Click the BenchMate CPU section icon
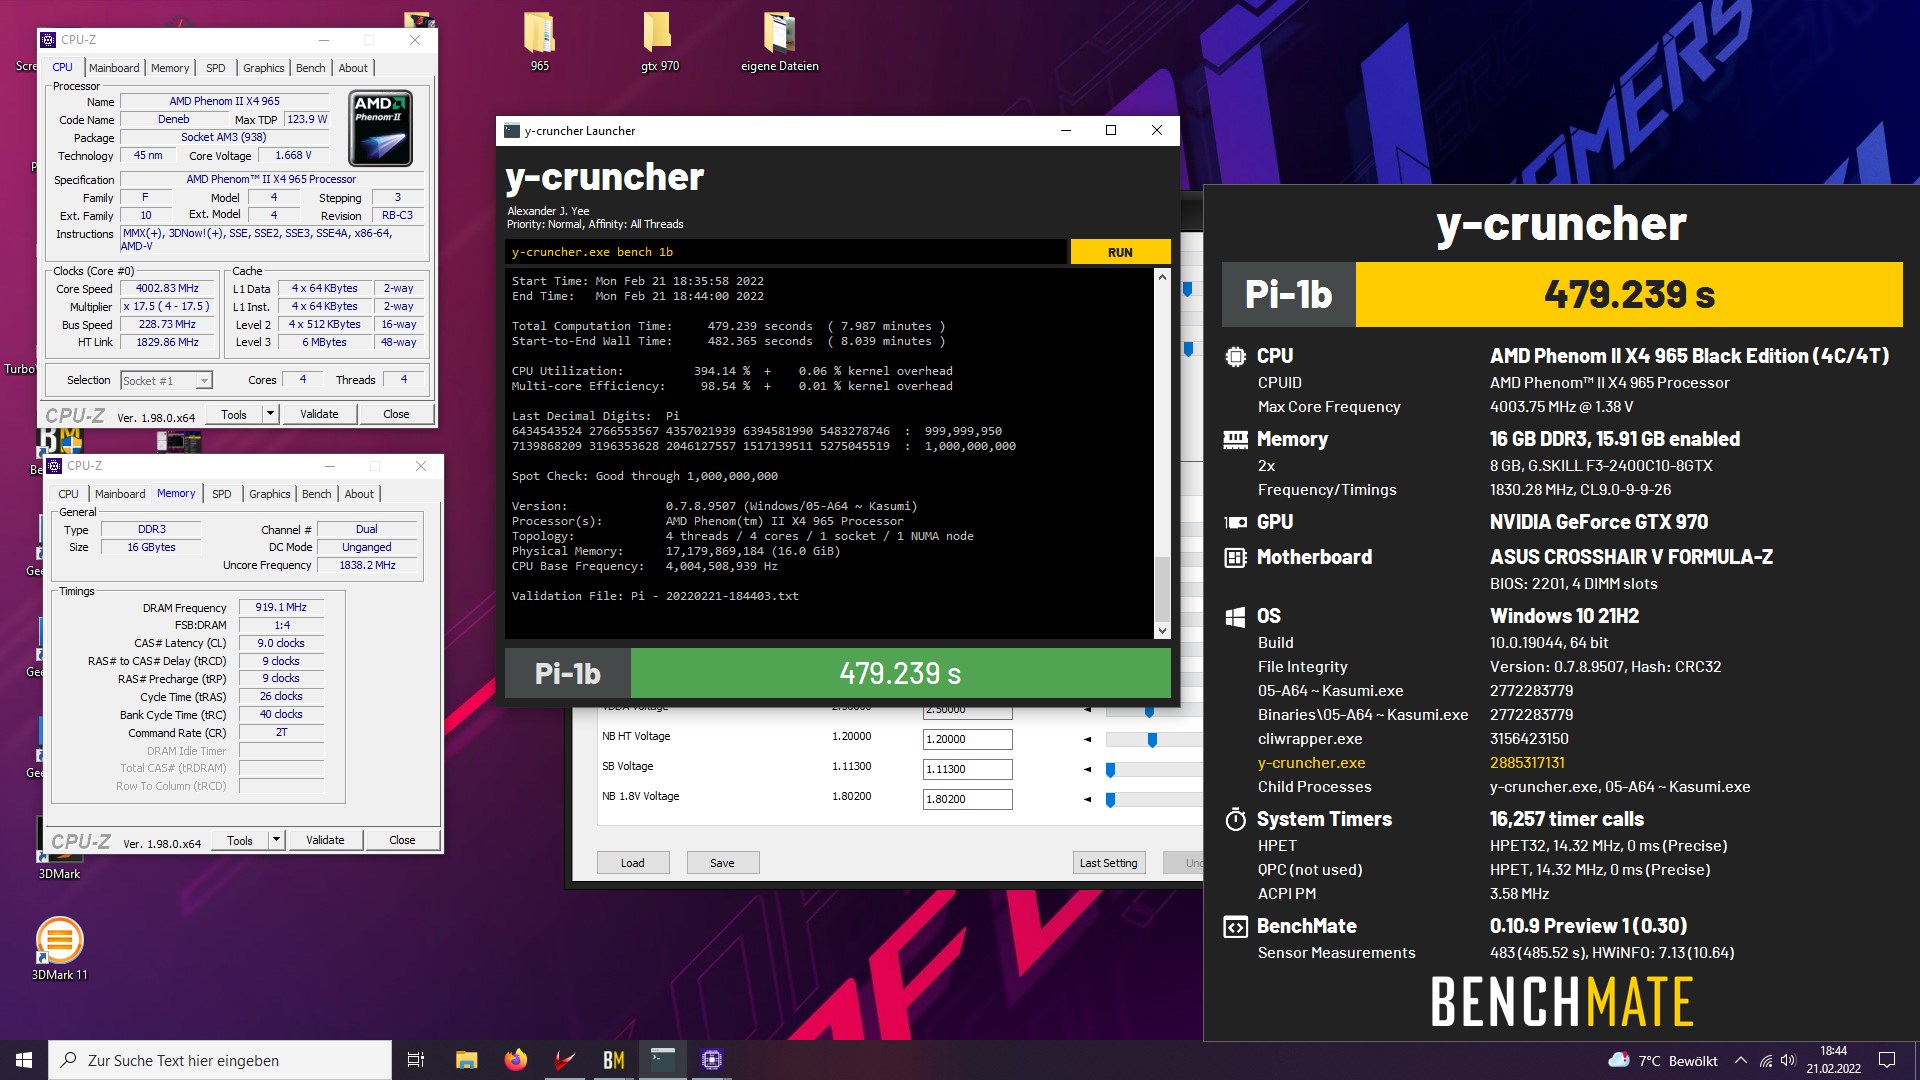Screen dimensions: 1920x1080 (x=1236, y=356)
